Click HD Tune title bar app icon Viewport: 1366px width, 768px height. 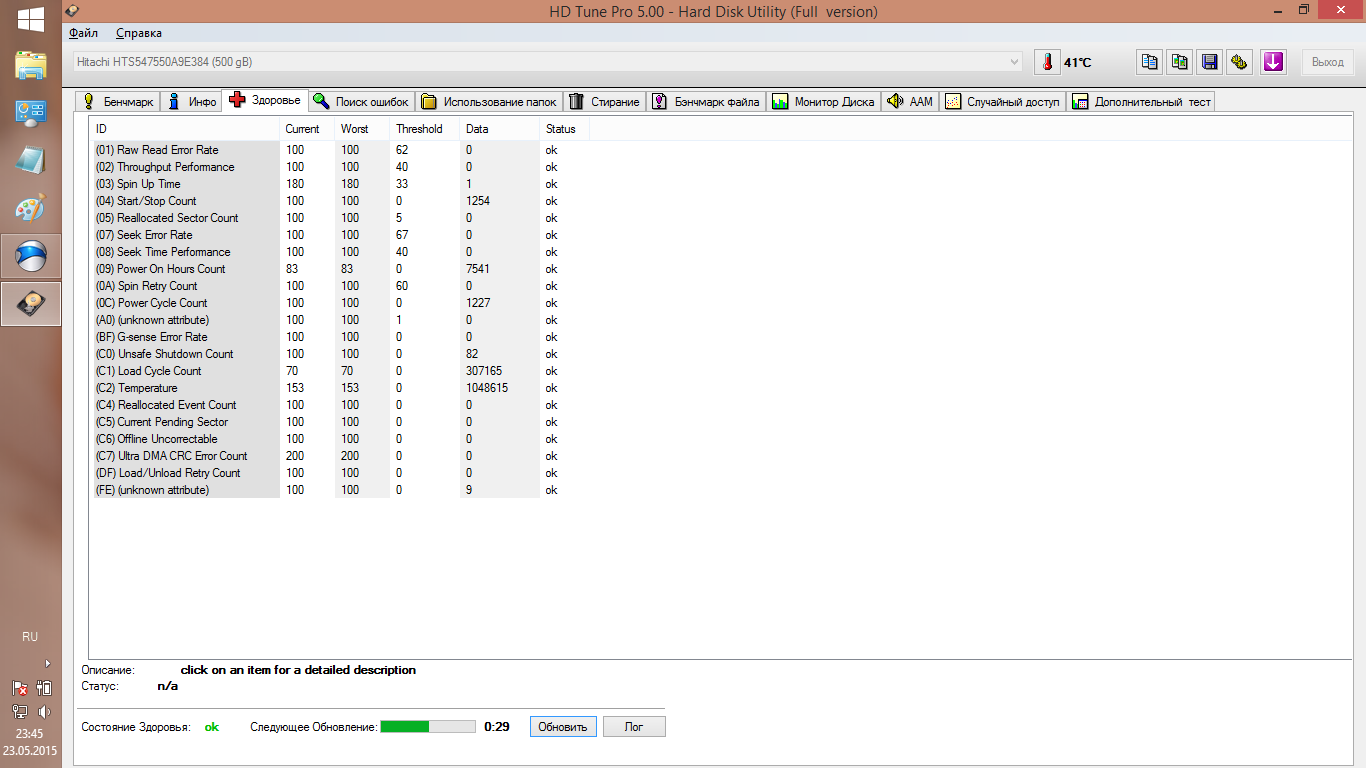[71, 11]
